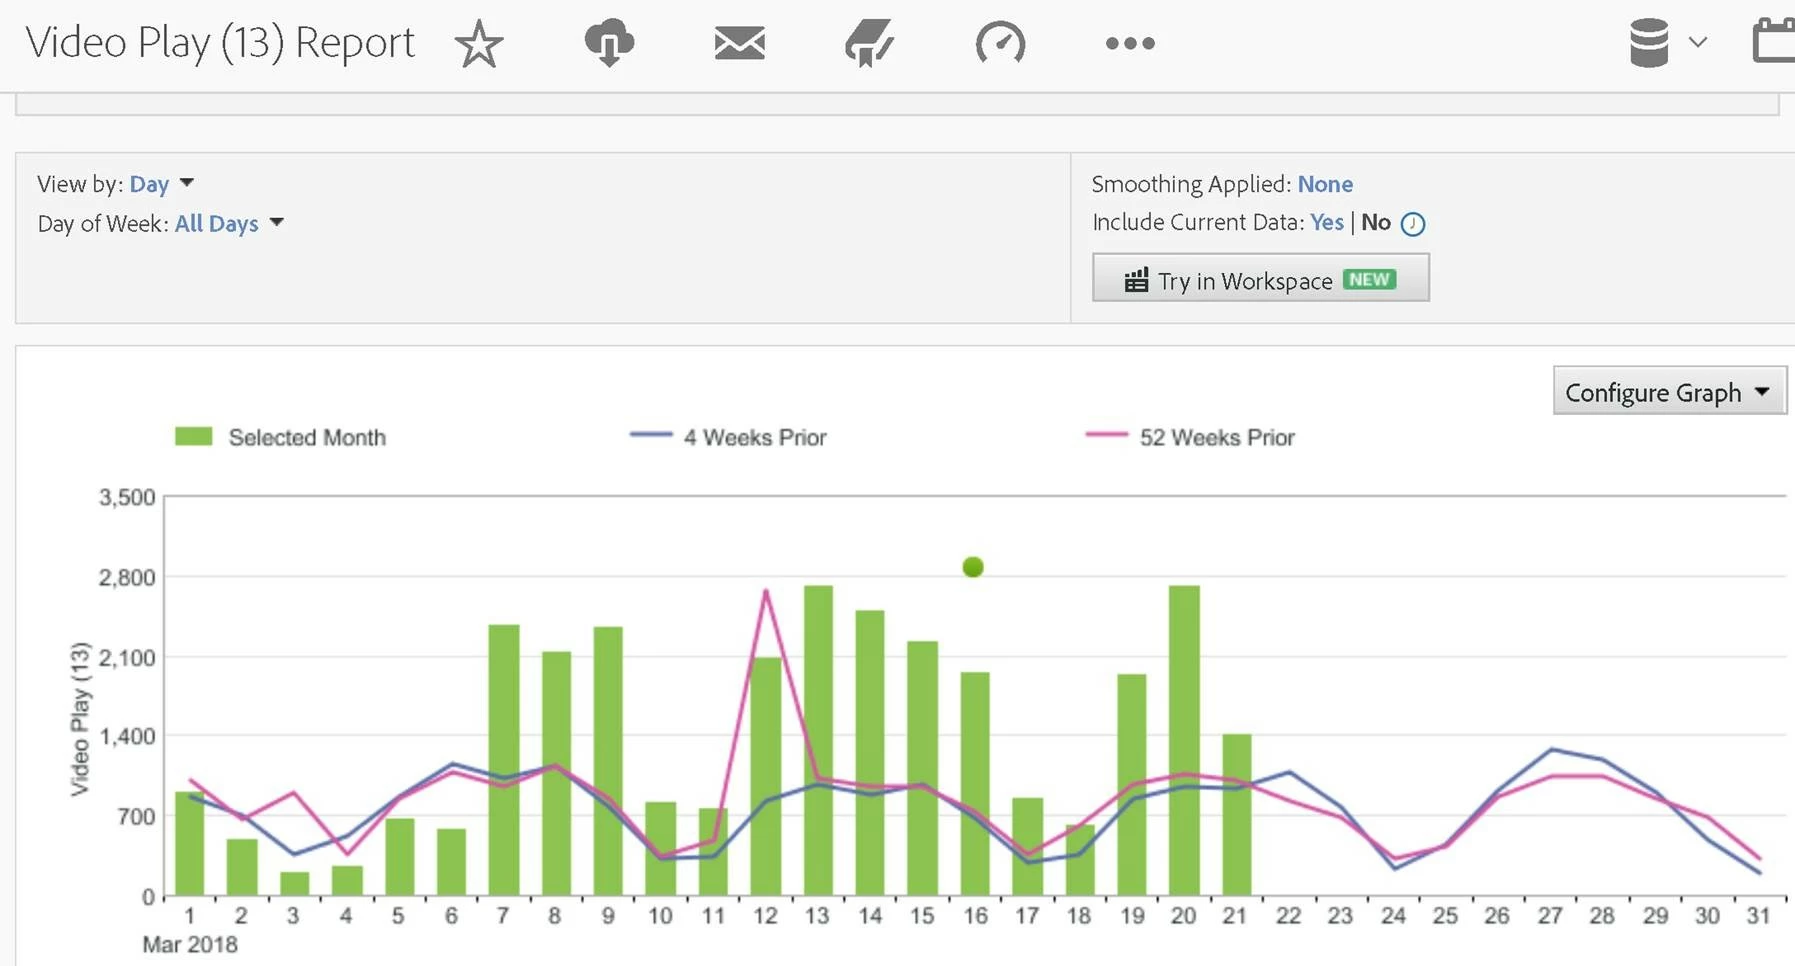
Task: Click the pink line peak at day 12
Action: [x=766, y=591]
